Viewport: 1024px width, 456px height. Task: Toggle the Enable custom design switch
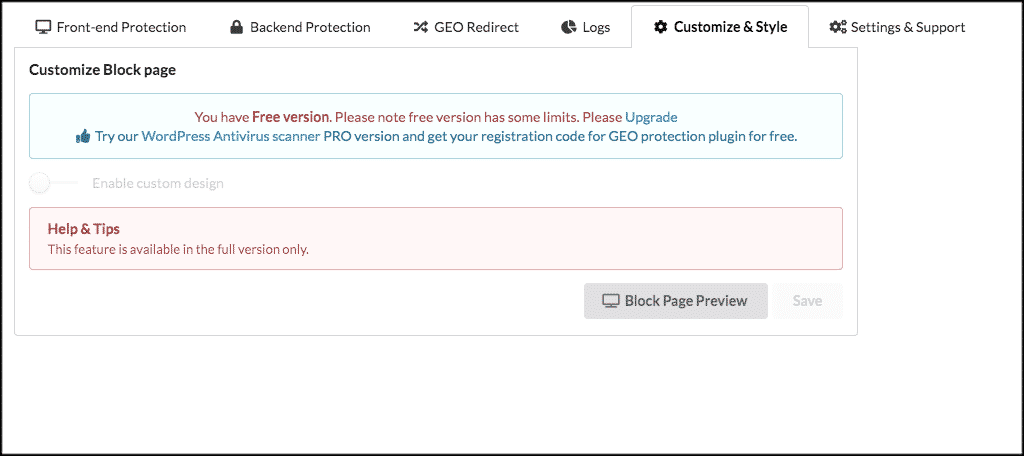click(52, 184)
